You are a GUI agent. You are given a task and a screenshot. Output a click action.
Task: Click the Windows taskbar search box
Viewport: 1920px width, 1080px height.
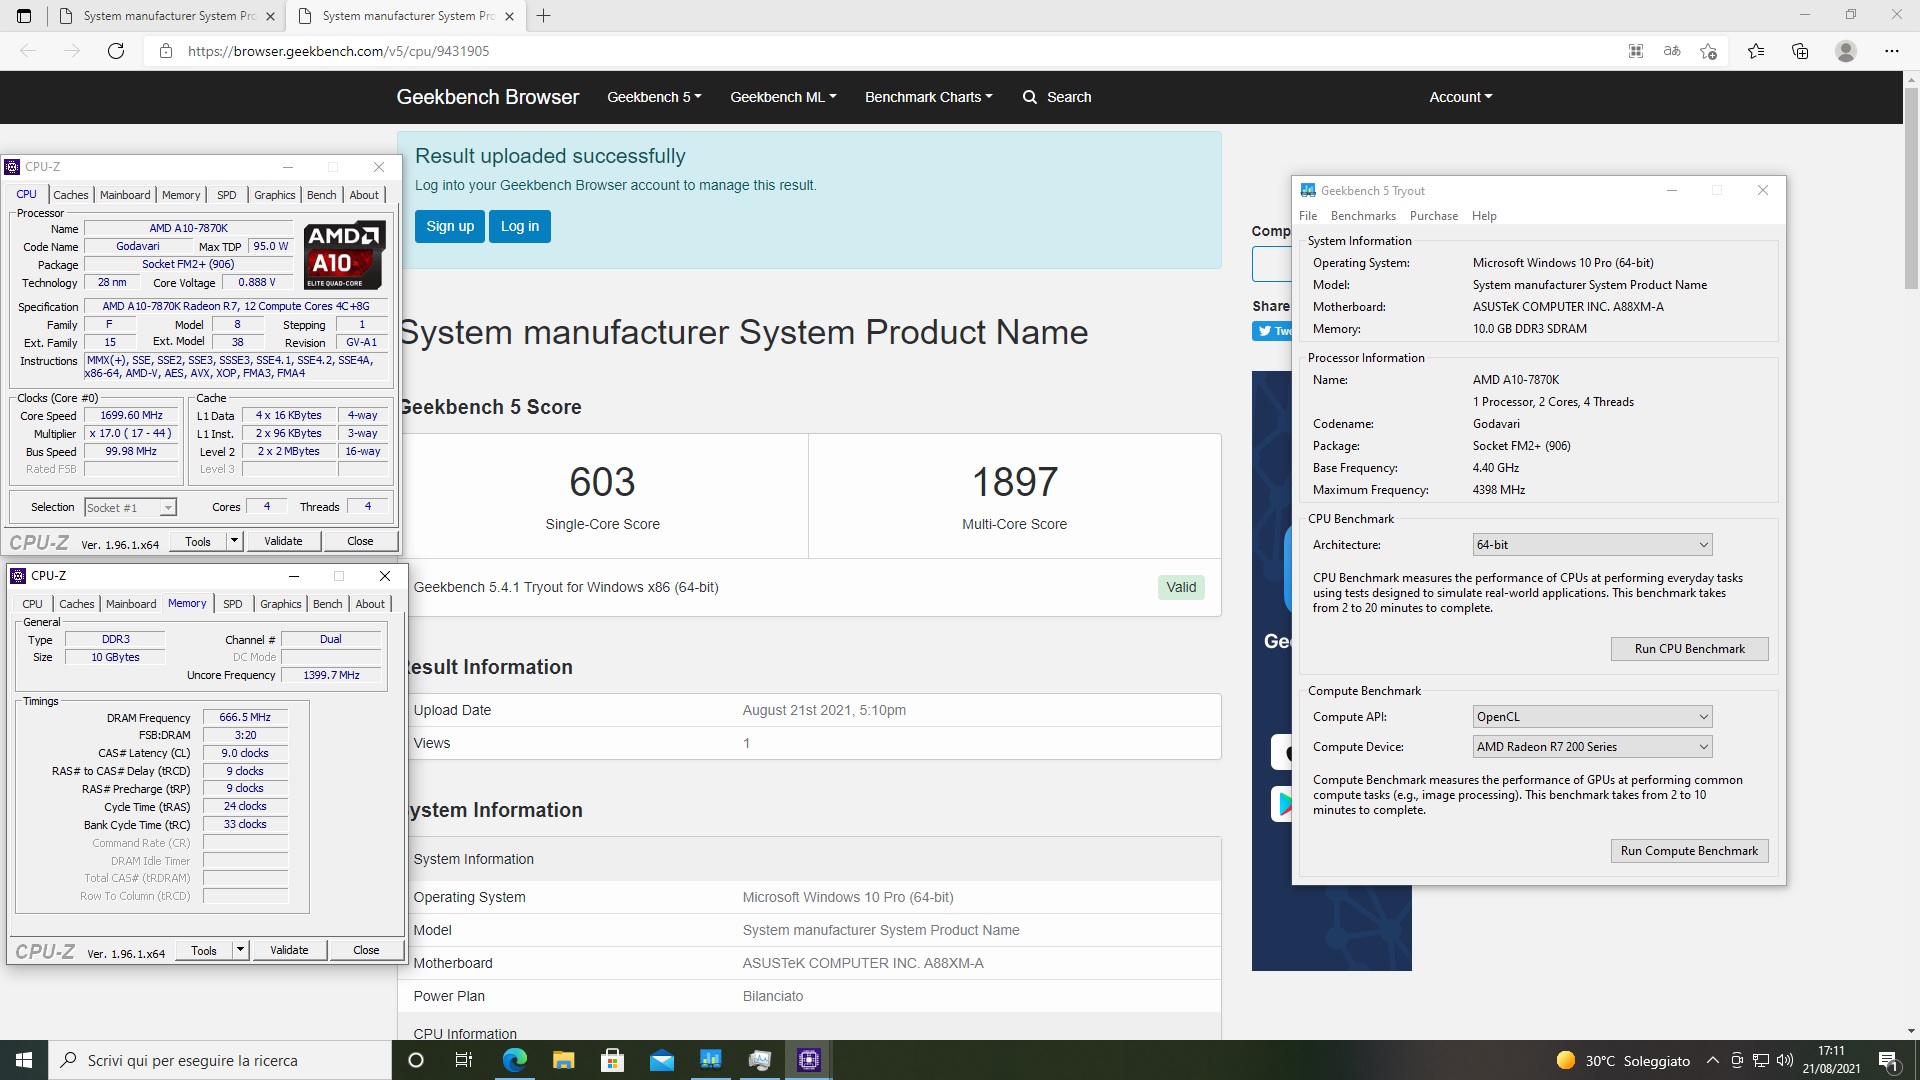pos(220,1060)
